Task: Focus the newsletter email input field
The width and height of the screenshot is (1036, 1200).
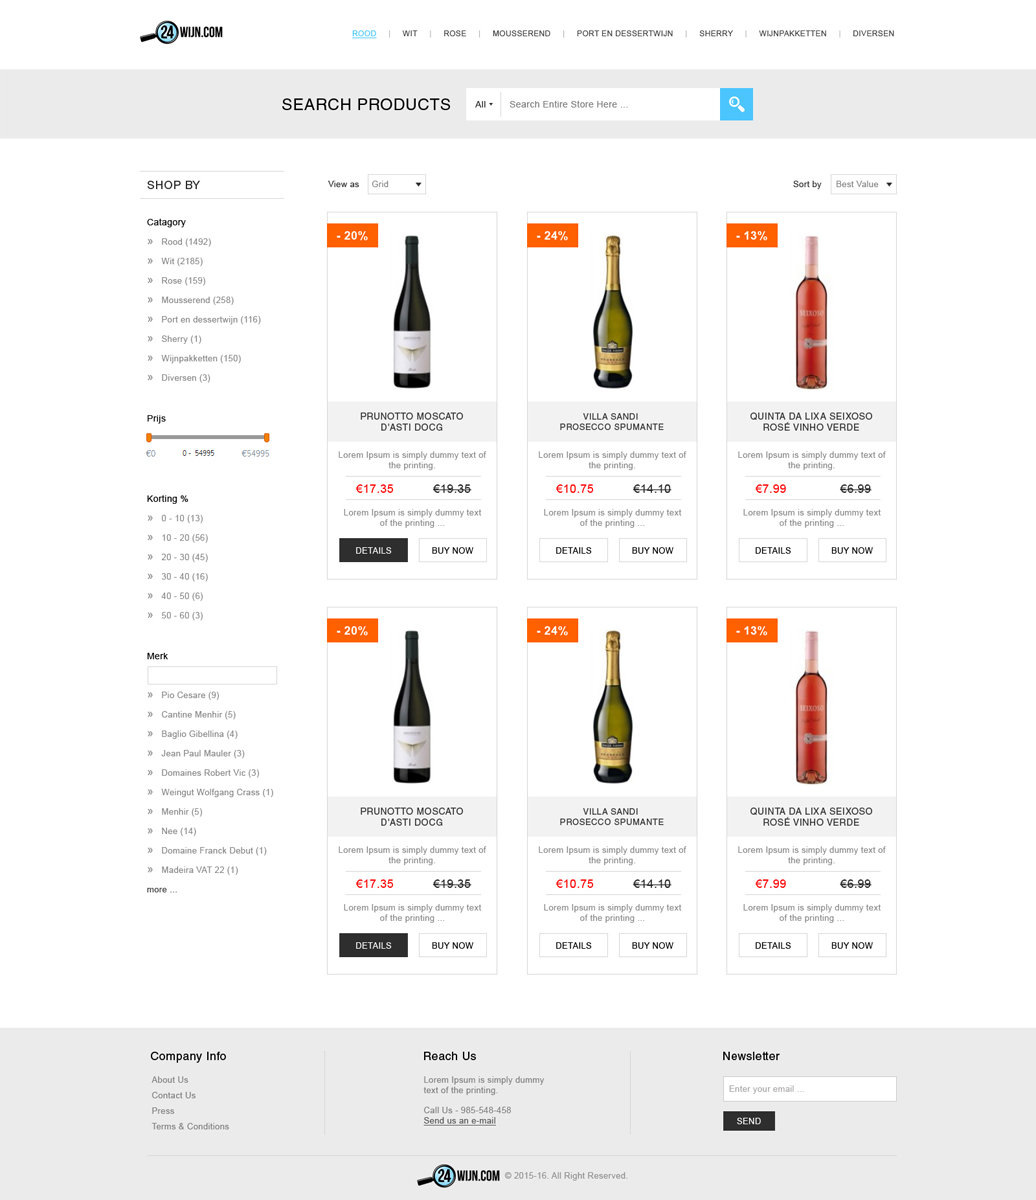Action: tap(810, 1089)
